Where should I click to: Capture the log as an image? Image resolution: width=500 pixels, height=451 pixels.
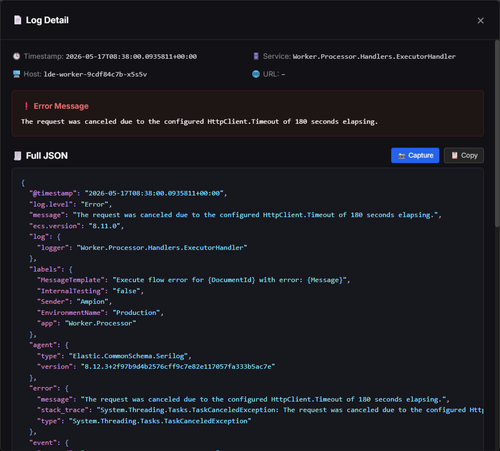pos(415,155)
